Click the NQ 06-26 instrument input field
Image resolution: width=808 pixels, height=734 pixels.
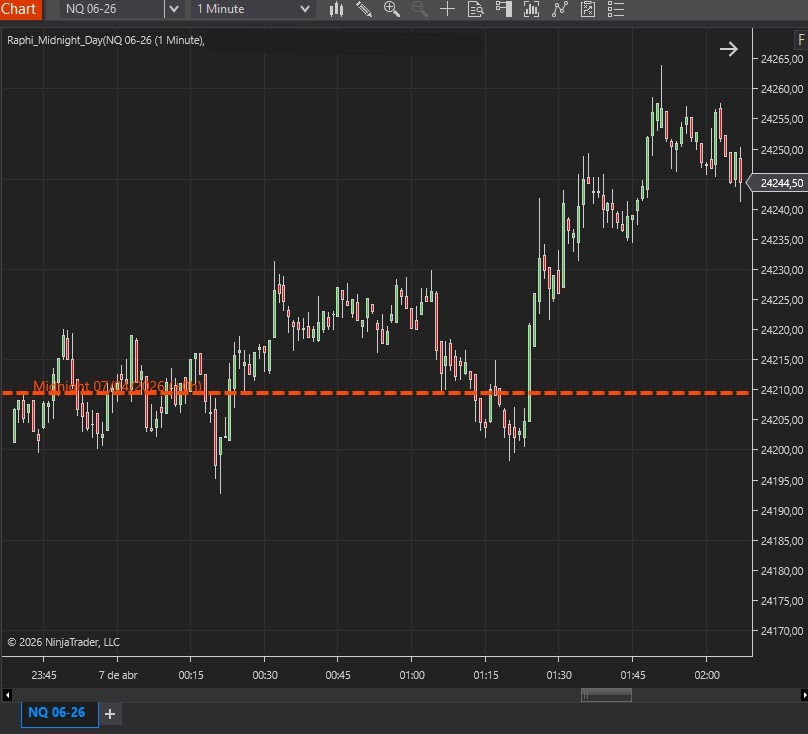pos(110,9)
